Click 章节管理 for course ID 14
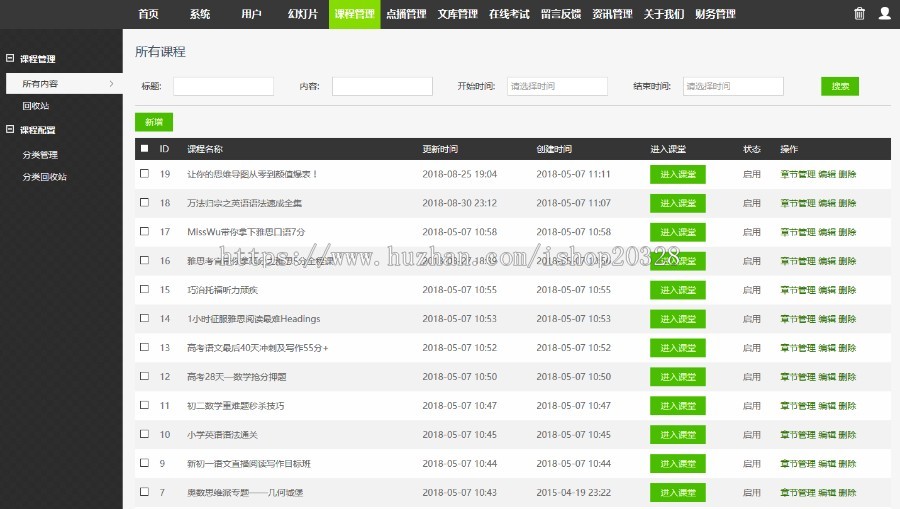 click(798, 318)
